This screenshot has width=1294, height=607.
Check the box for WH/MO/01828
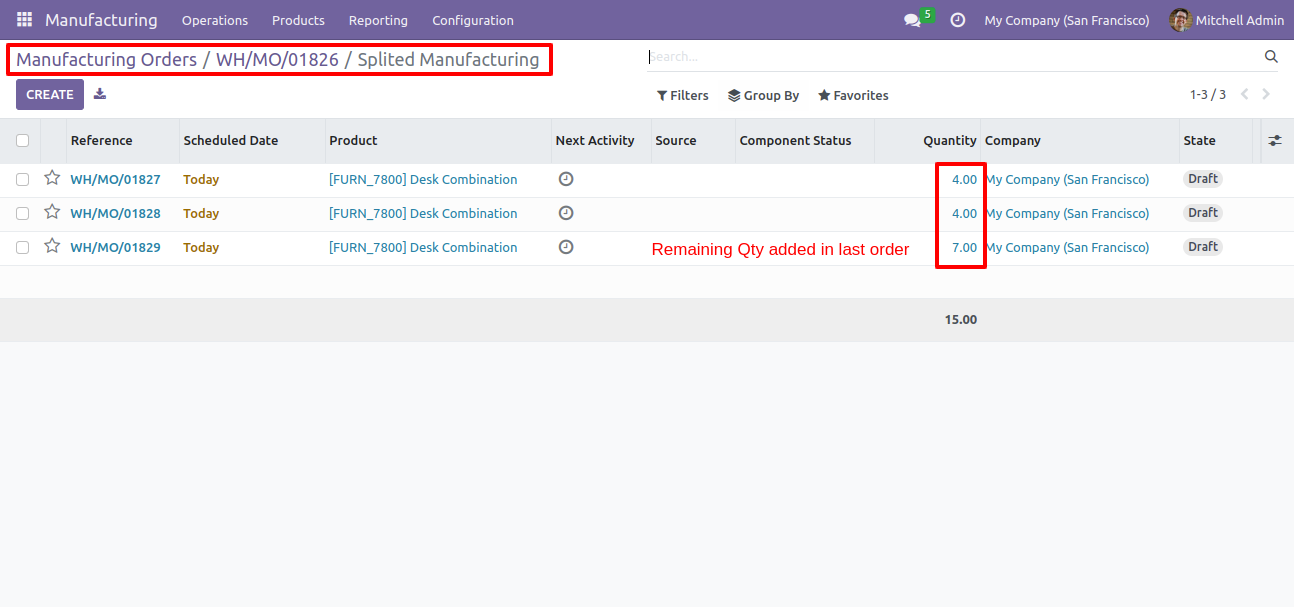coord(22,214)
